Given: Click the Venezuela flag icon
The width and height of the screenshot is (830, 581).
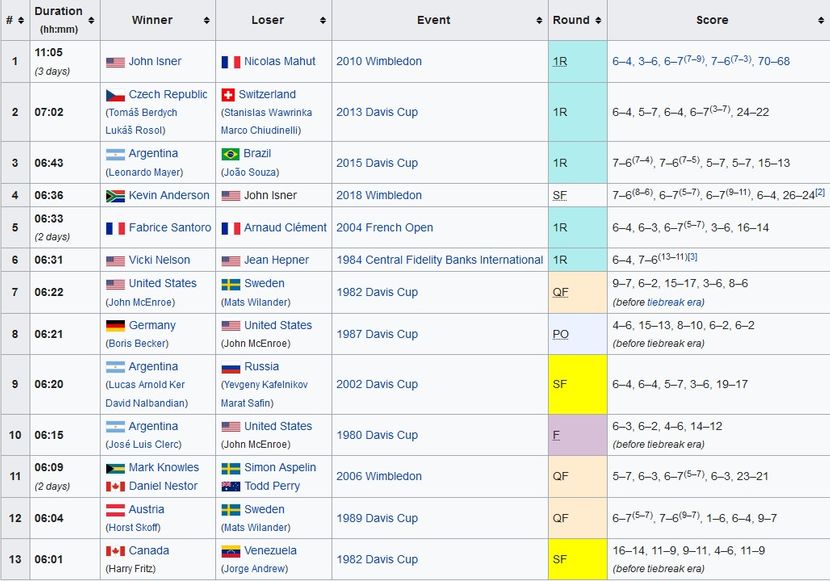Looking at the screenshot, I should click(x=230, y=551).
